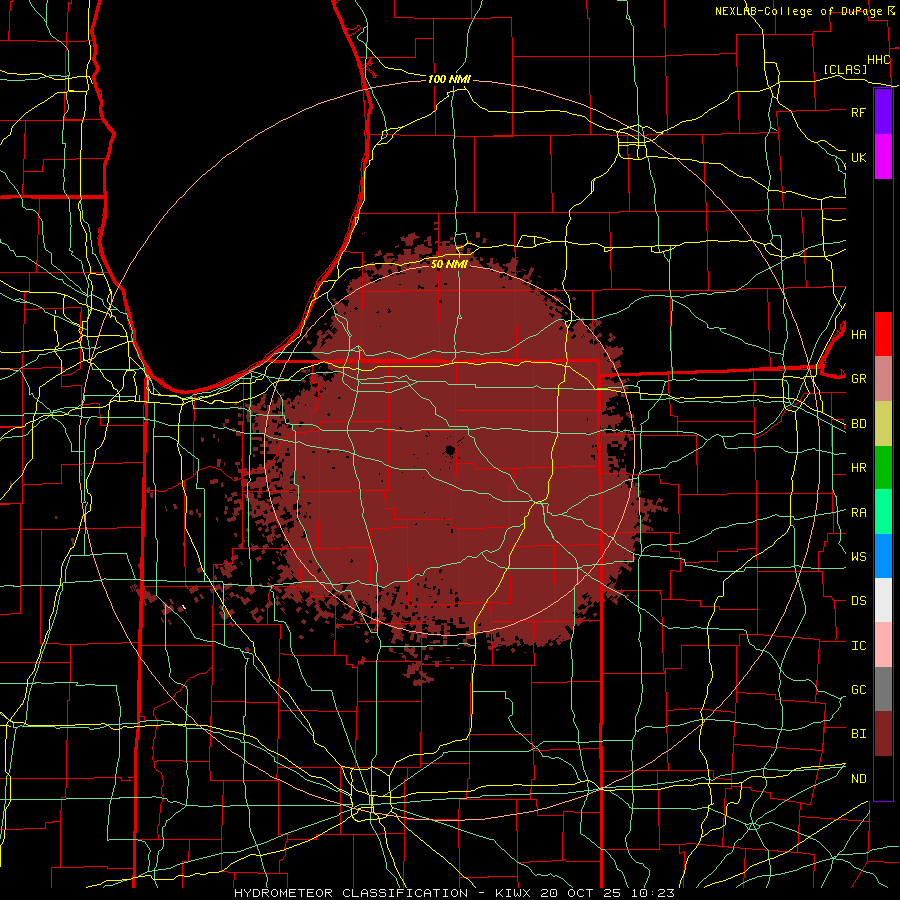This screenshot has width=900, height=900.
Task: Click the purple RF color swatch
Action: (x=883, y=112)
